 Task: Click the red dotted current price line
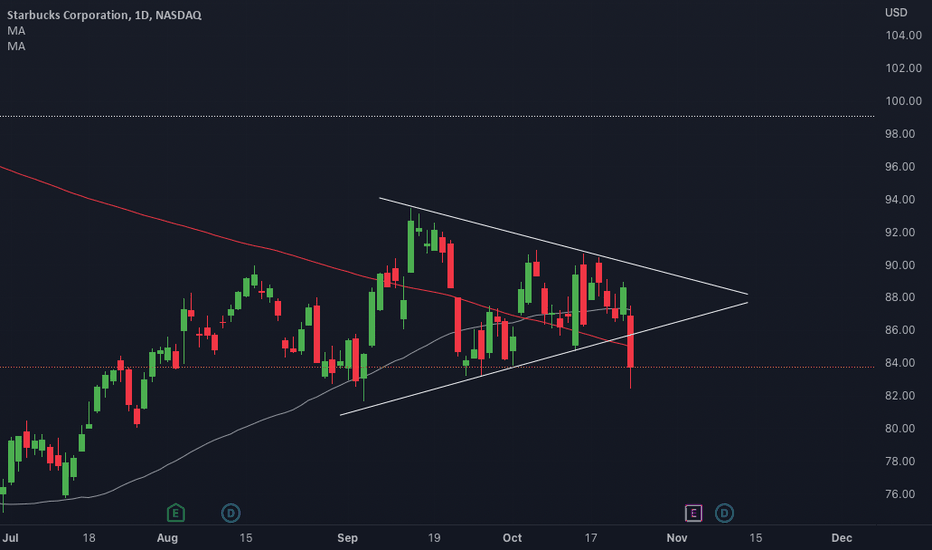pos(437,367)
